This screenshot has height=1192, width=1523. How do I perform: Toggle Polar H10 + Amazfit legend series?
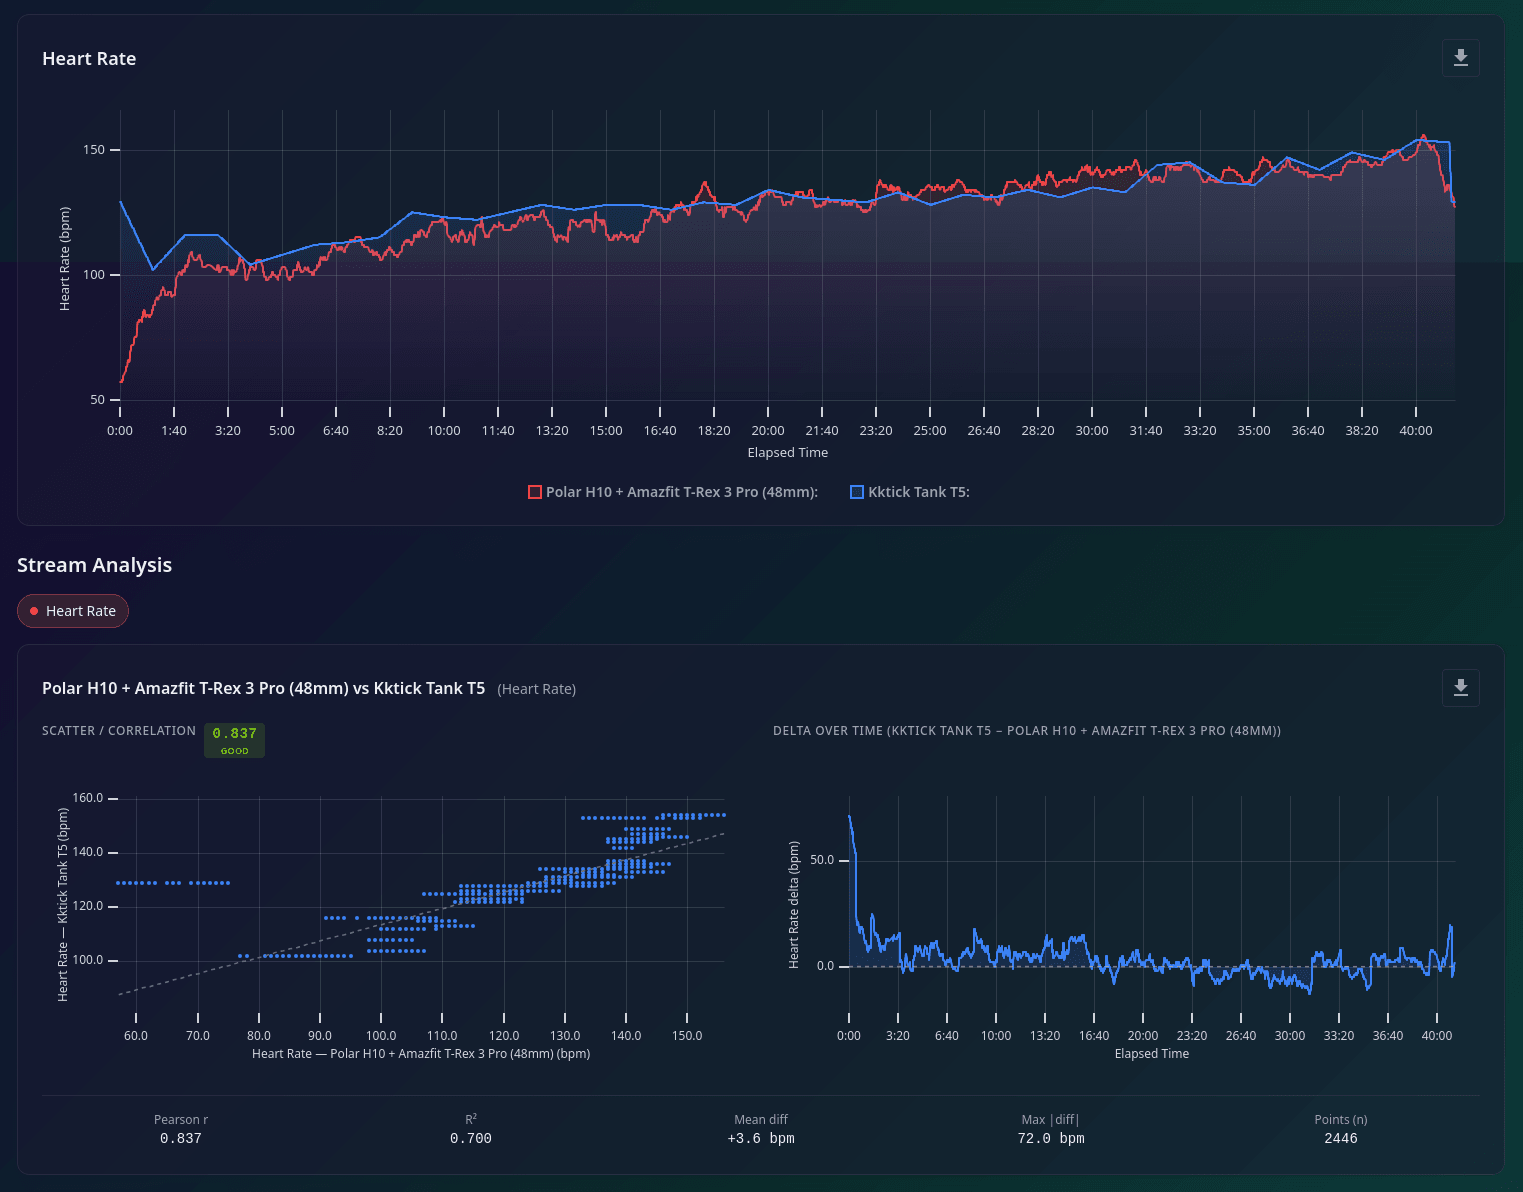click(673, 492)
